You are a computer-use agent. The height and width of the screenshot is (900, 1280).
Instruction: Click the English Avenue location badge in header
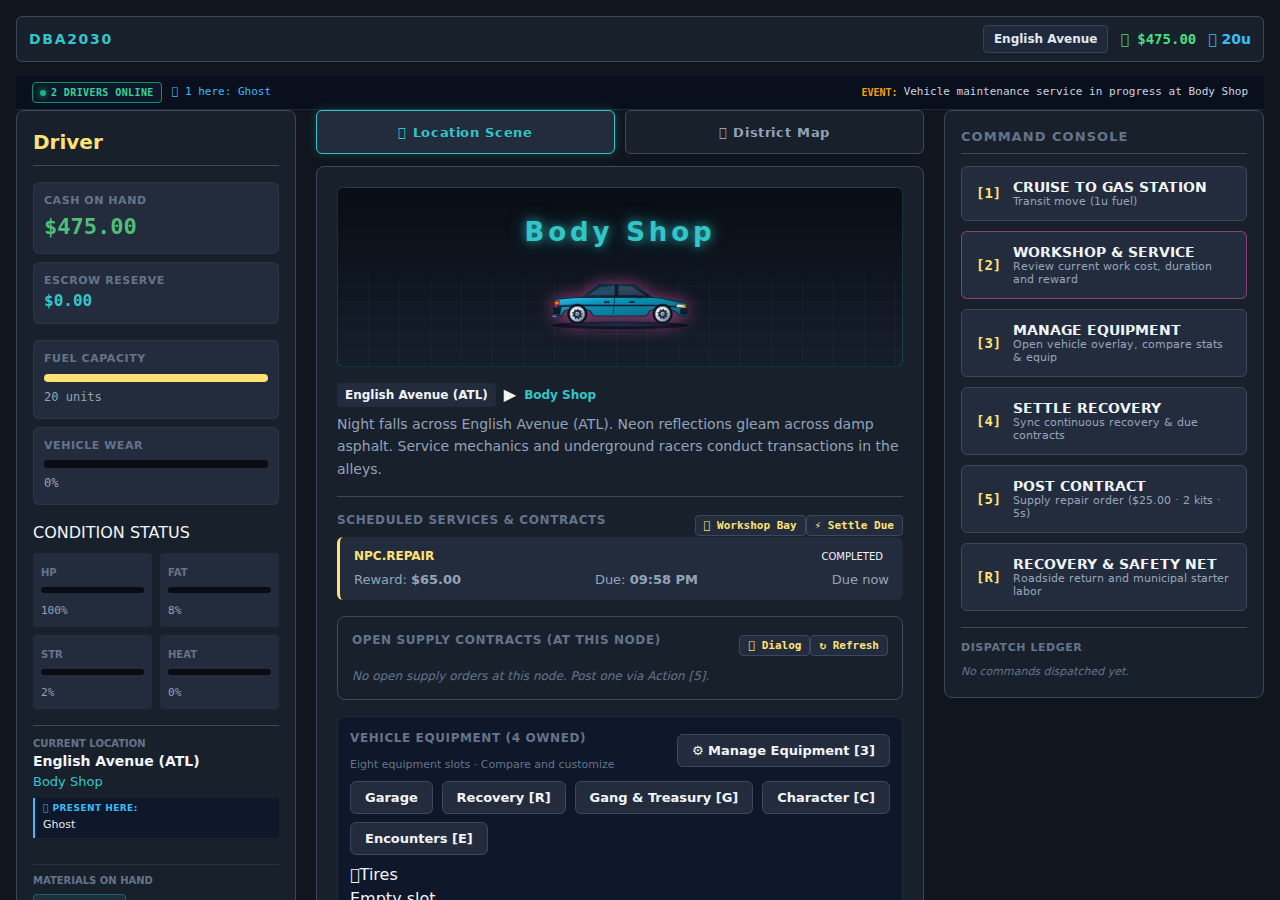tap(1045, 39)
